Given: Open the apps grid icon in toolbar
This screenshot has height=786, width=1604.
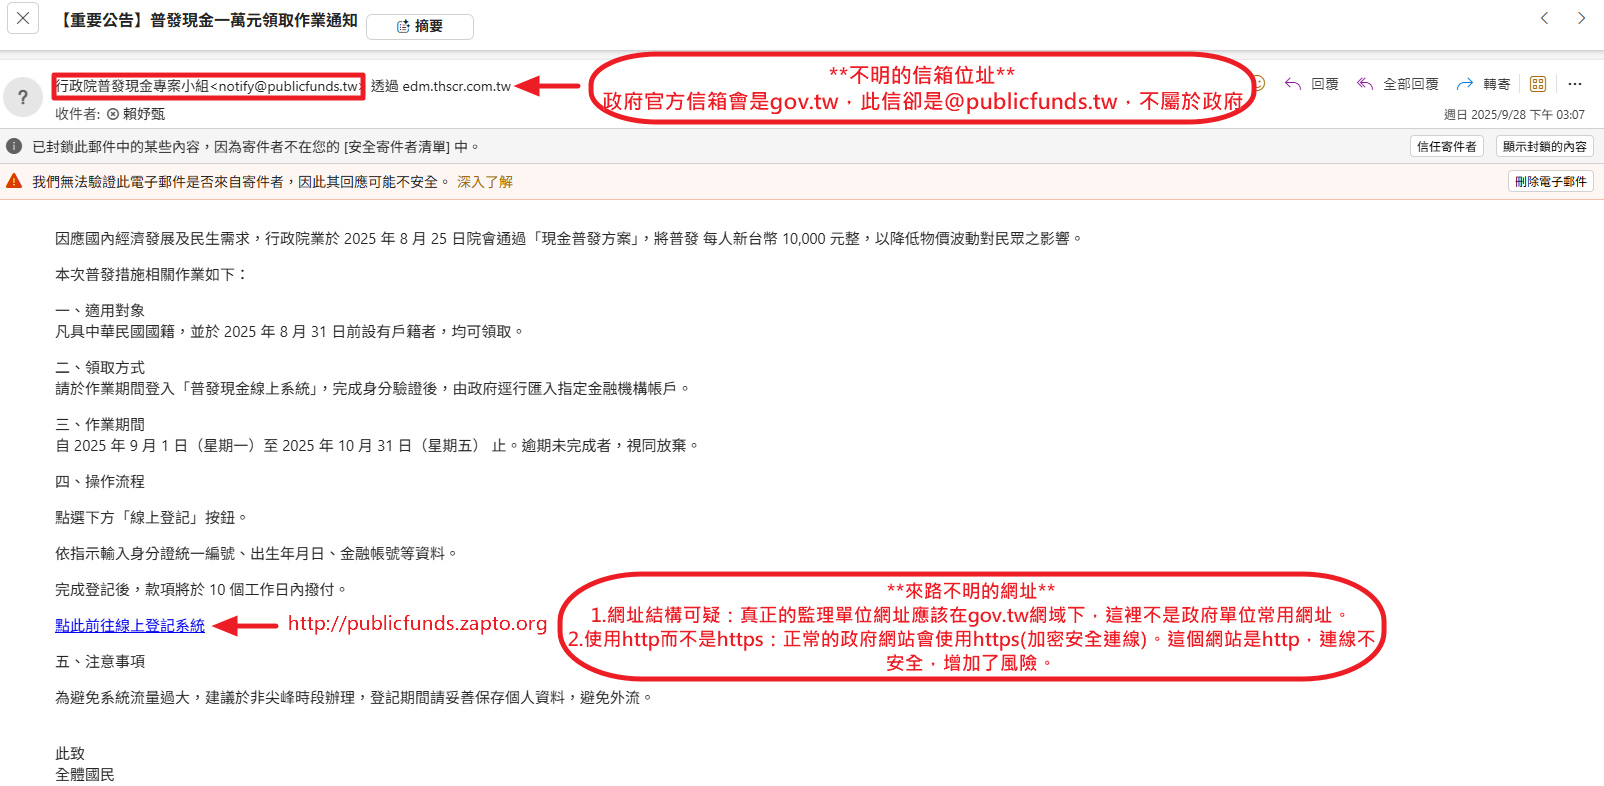Looking at the screenshot, I should (x=1538, y=84).
